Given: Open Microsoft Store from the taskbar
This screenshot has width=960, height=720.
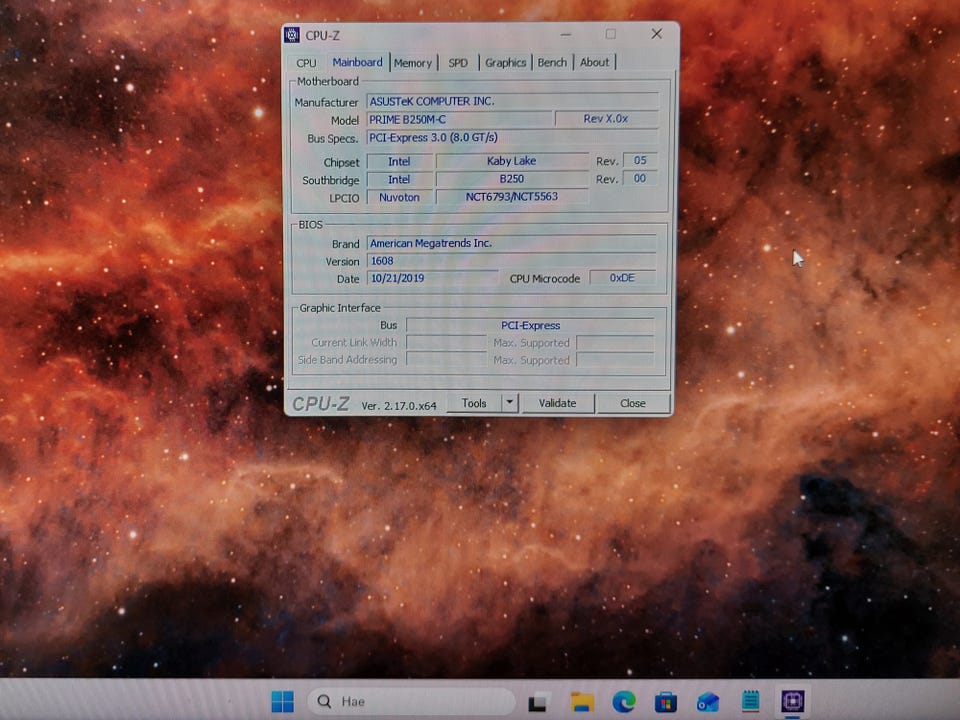Looking at the screenshot, I should pyautogui.click(x=666, y=702).
